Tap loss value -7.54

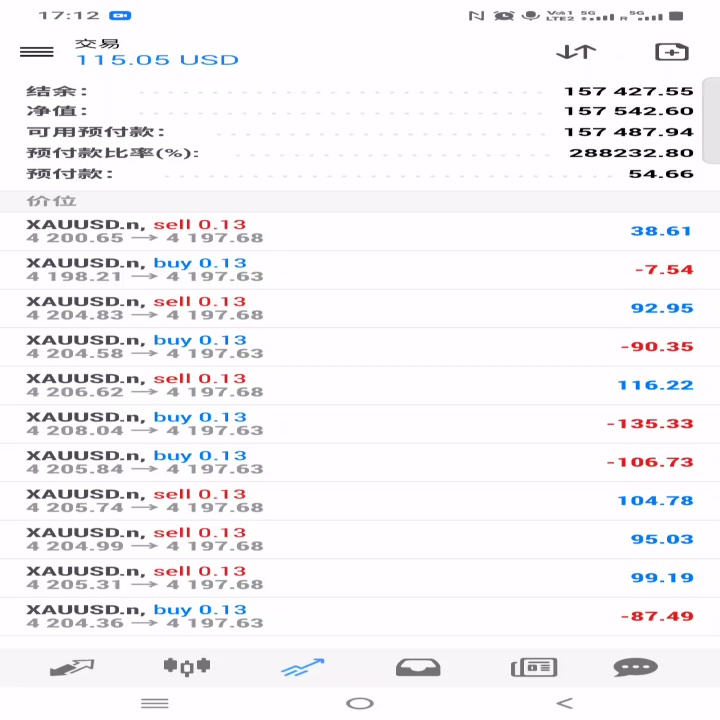point(664,270)
